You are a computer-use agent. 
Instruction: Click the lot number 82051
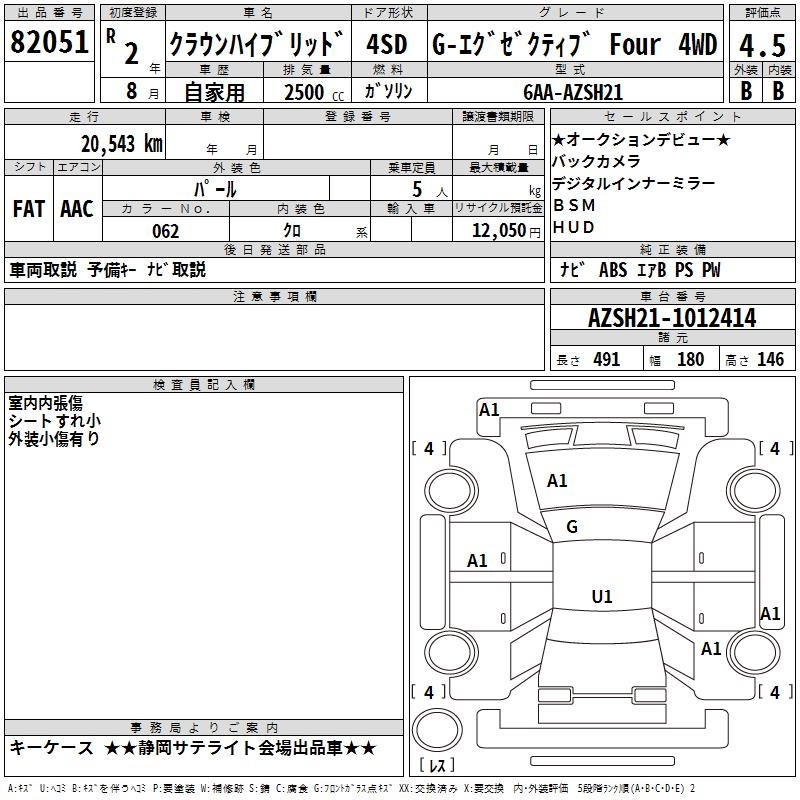click(x=50, y=42)
